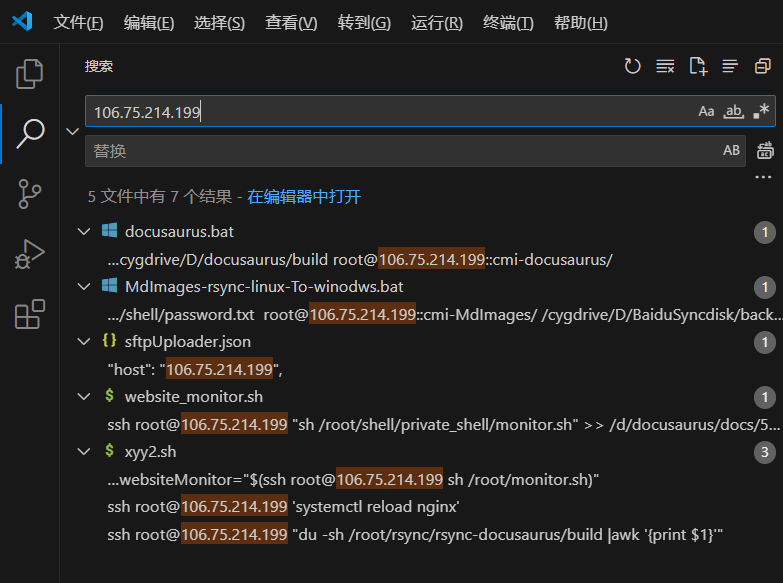Click the sftpUploader.json braces icon
This screenshot has width=783, height=583.
(x=109, y=341)
